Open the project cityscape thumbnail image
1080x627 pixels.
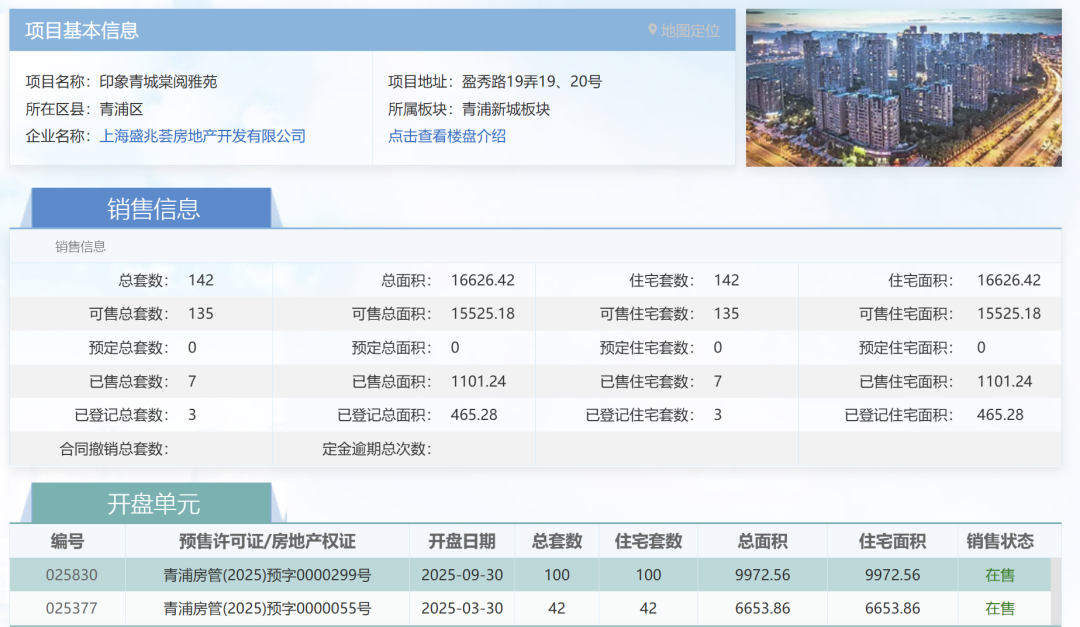[x=904, y=88]
